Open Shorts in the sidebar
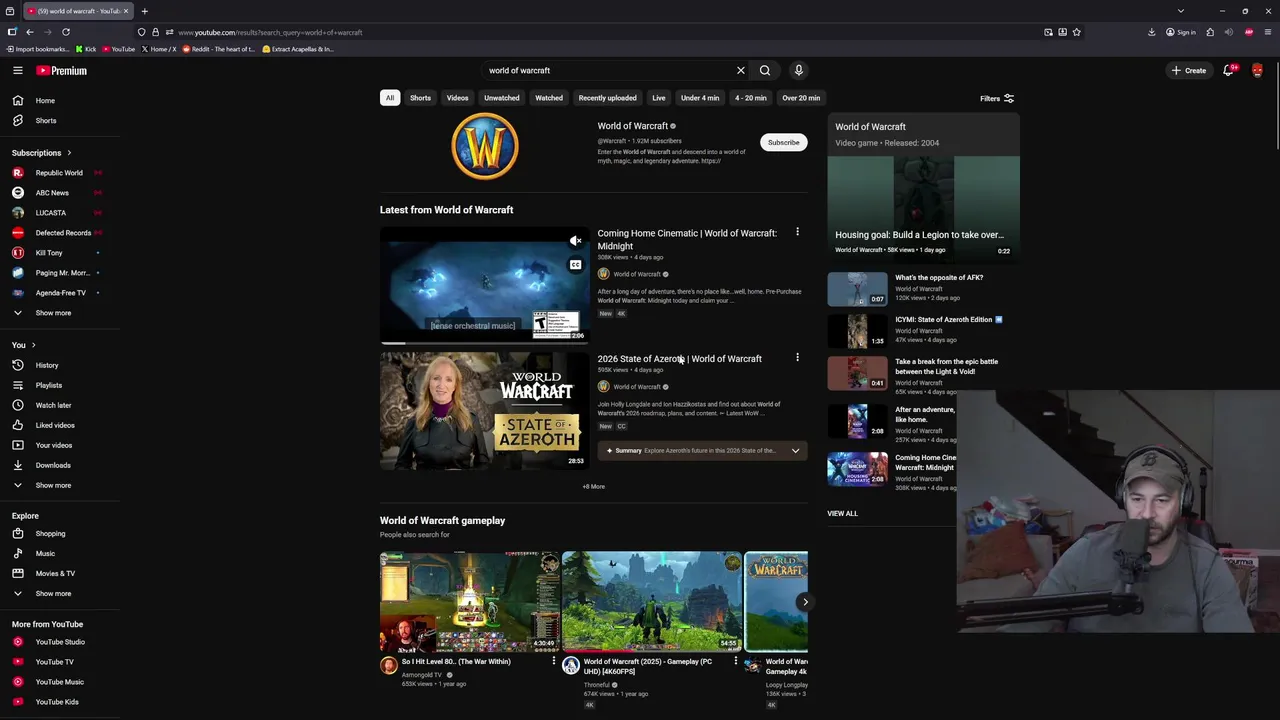 click(46, 120)
